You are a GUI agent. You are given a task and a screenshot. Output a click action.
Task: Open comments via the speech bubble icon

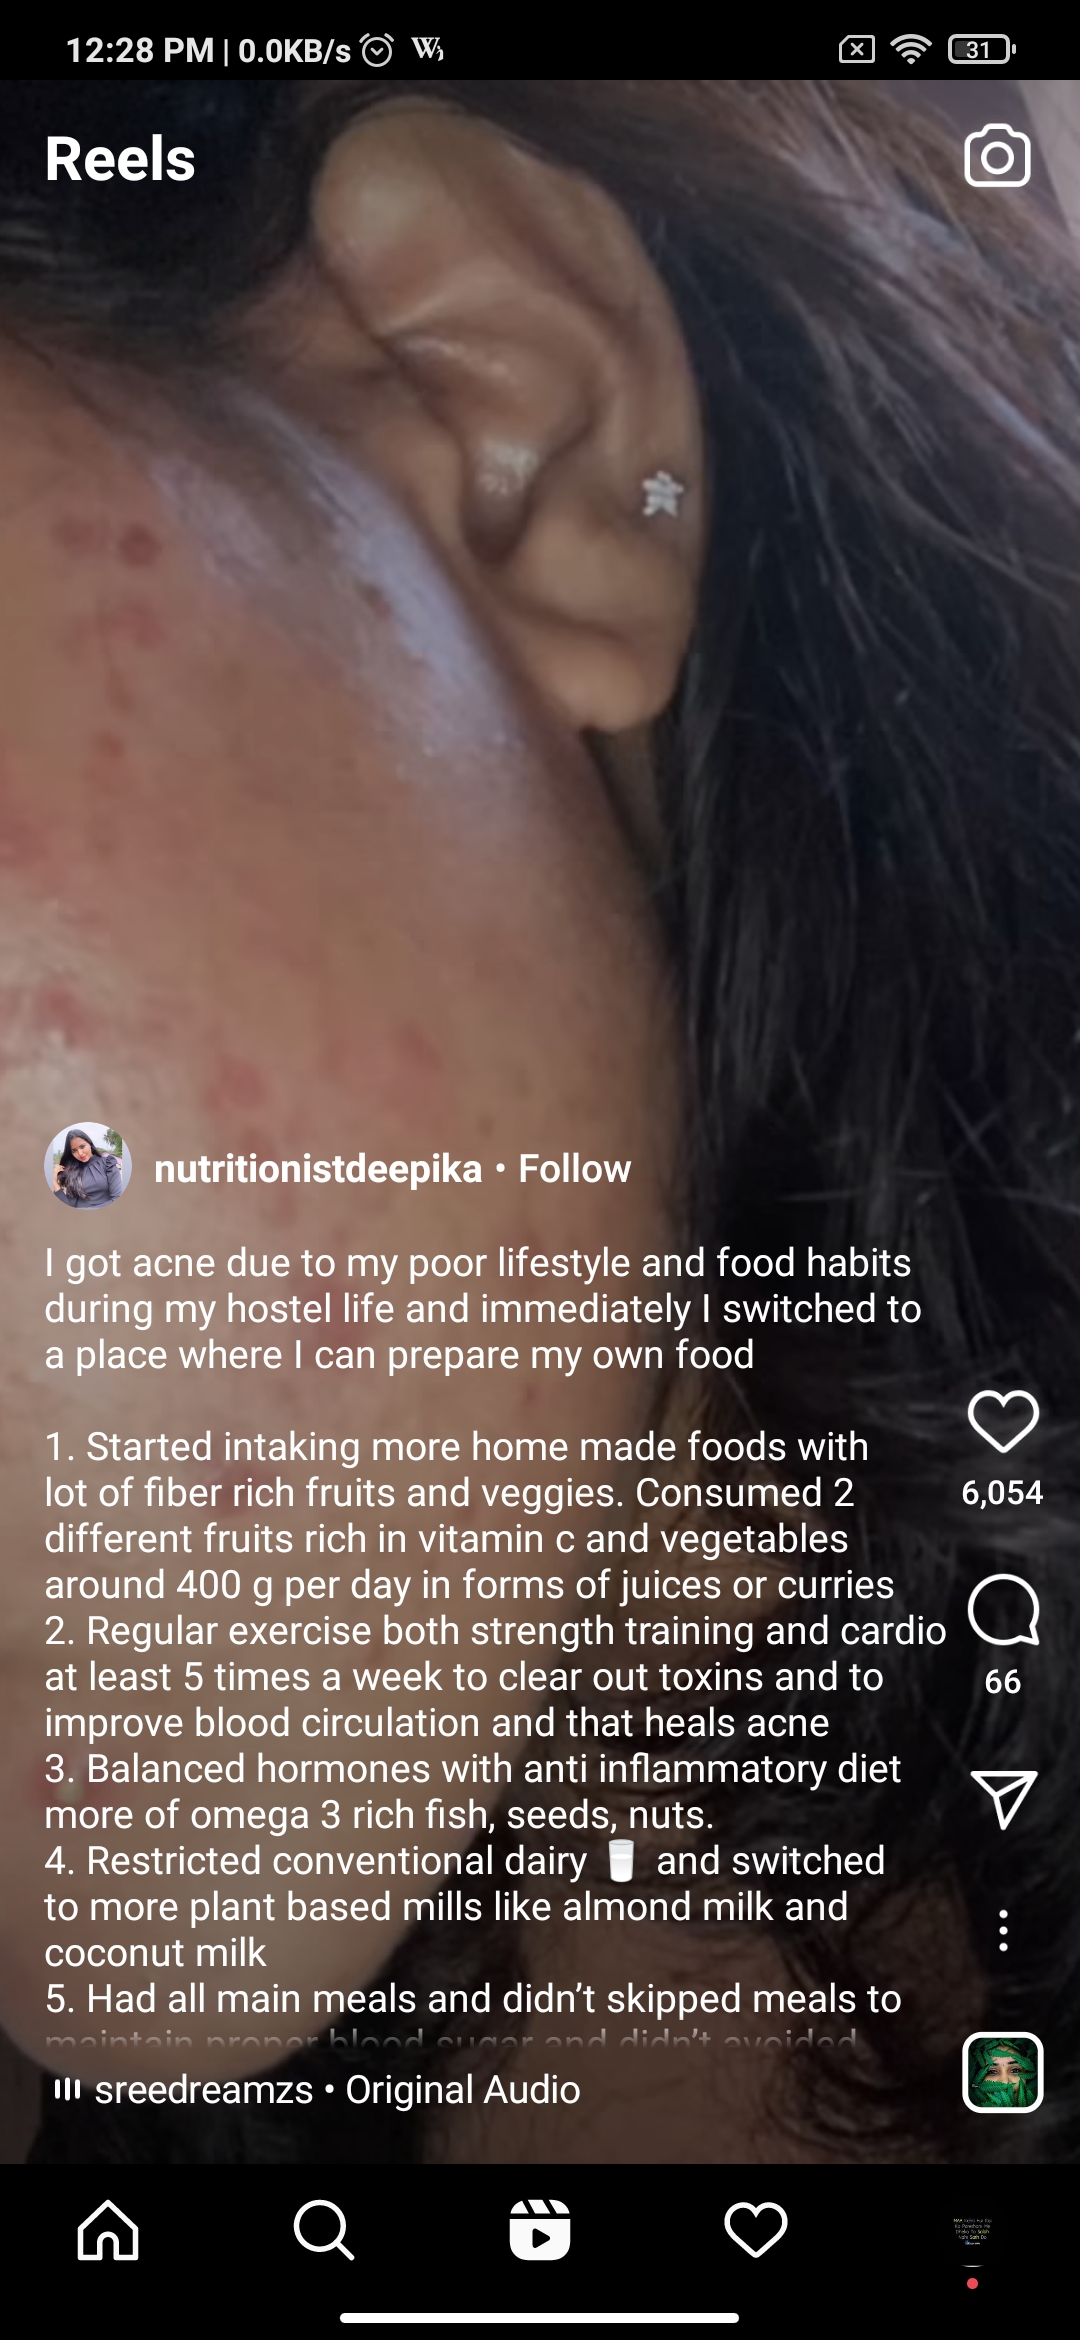(1003, 1611)
